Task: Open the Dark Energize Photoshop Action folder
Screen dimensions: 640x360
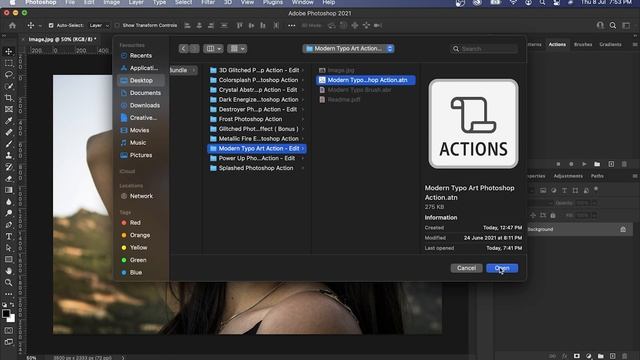Action: (x=256, y=100)
